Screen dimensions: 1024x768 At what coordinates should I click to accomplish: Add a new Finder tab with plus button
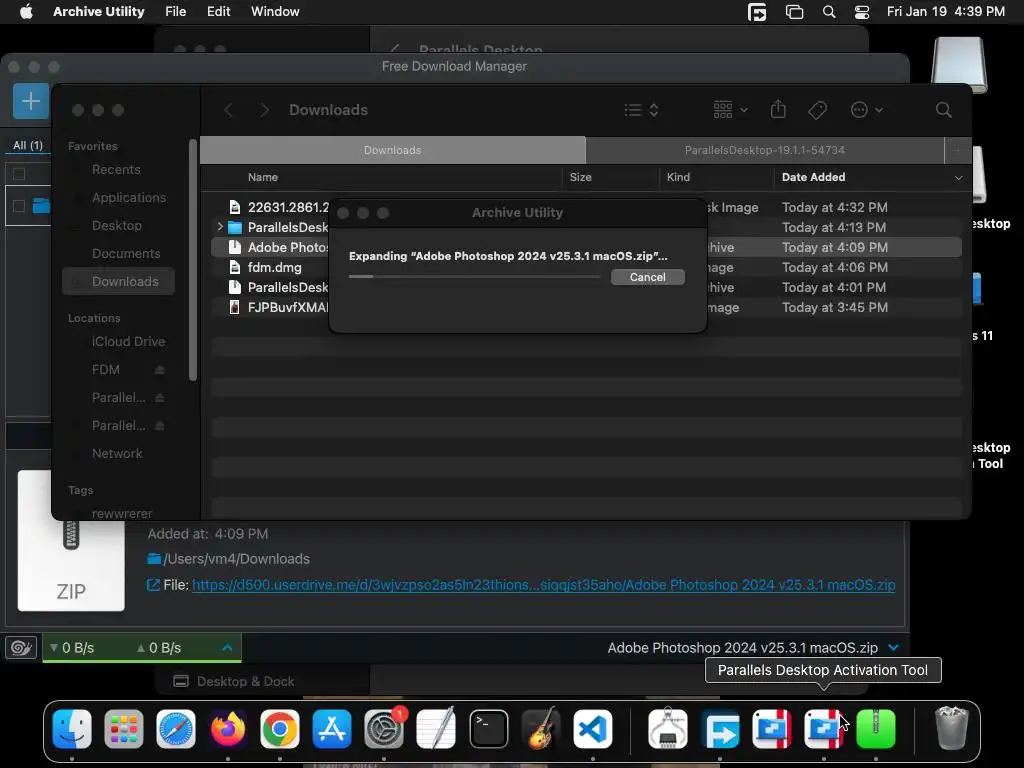pos(957,150)
